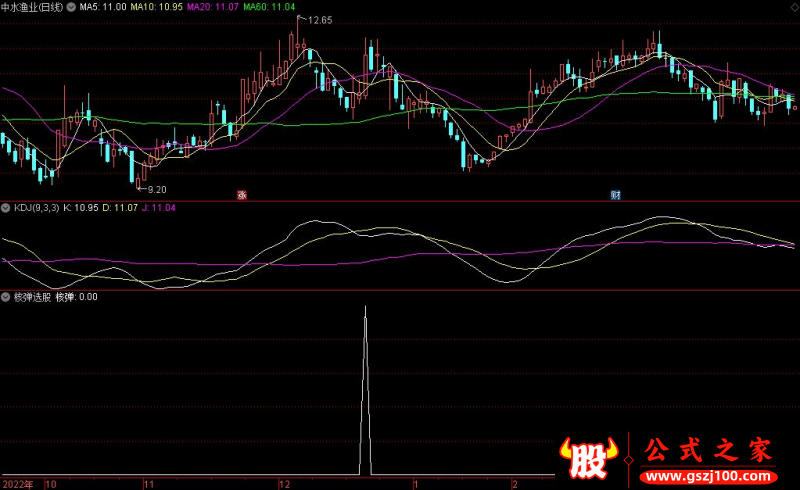The height and width of the screenshot is (490, 800).
Task: Select the MA20 indicator label
Action: (214, 6)
